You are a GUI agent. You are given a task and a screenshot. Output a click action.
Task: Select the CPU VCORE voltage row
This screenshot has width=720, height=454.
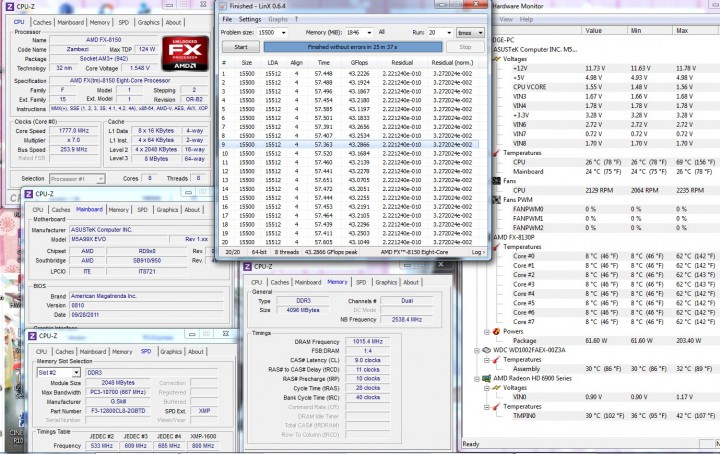click(614, 87)
